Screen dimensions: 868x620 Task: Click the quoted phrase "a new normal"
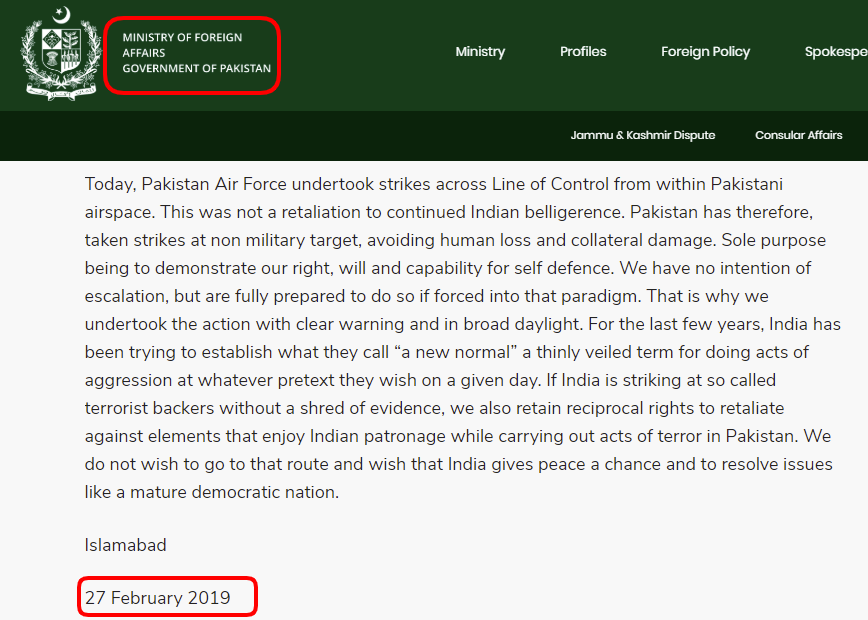tap(454, 352)
